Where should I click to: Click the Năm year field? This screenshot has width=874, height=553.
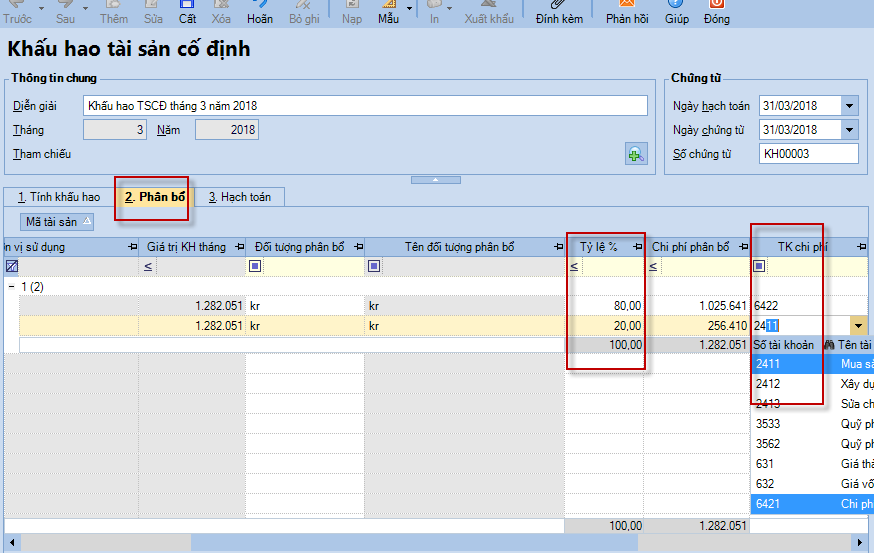point(227,130)
